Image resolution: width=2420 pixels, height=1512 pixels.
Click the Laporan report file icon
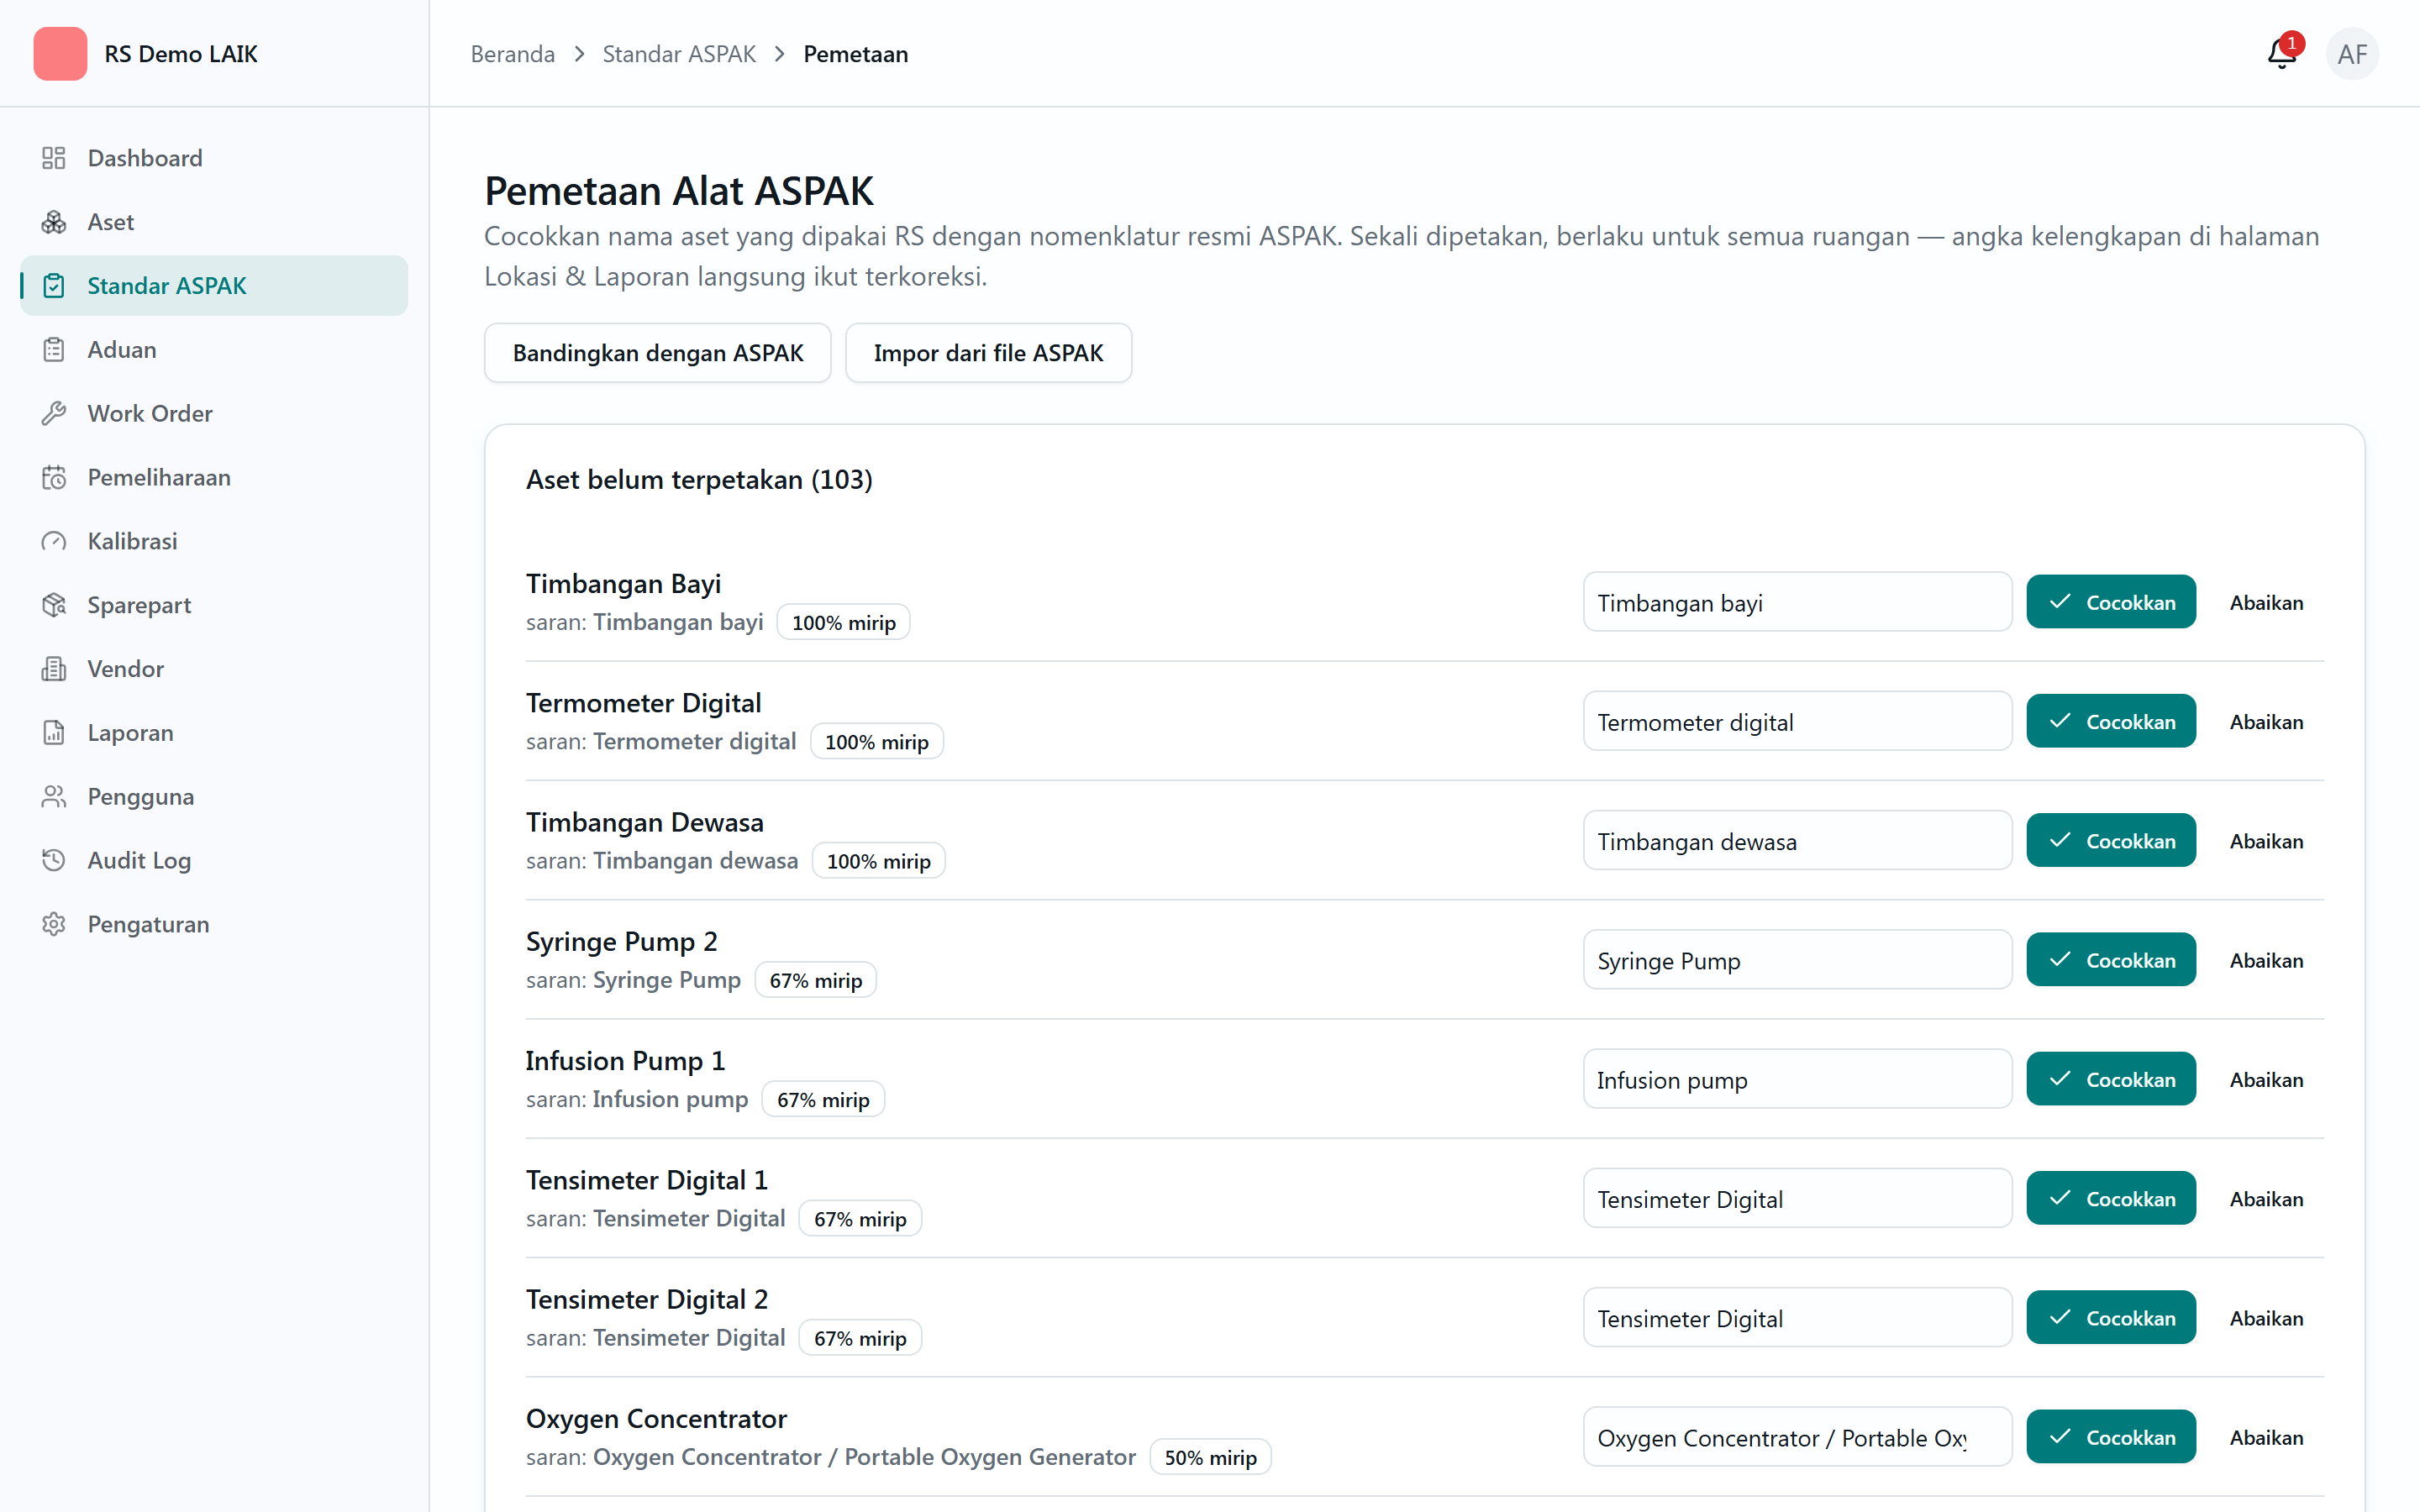pyautogui.click(x=54, y=733)
